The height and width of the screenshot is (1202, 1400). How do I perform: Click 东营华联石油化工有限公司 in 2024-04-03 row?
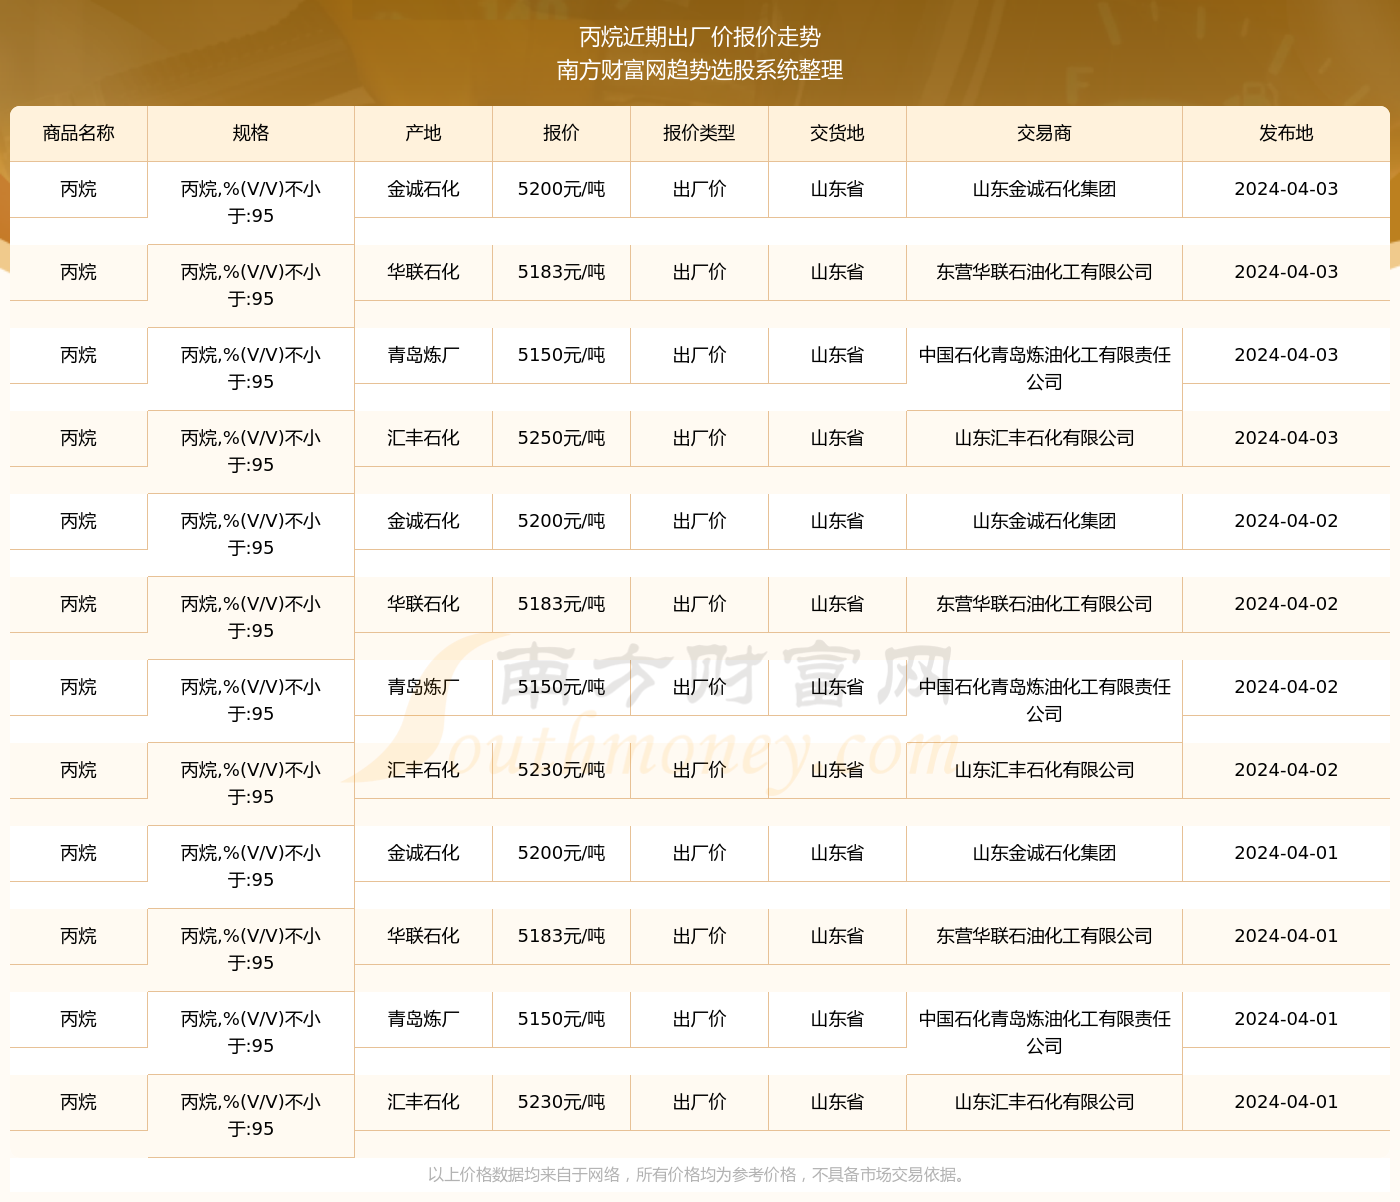pyautogui.click(x=1044, y=272)
